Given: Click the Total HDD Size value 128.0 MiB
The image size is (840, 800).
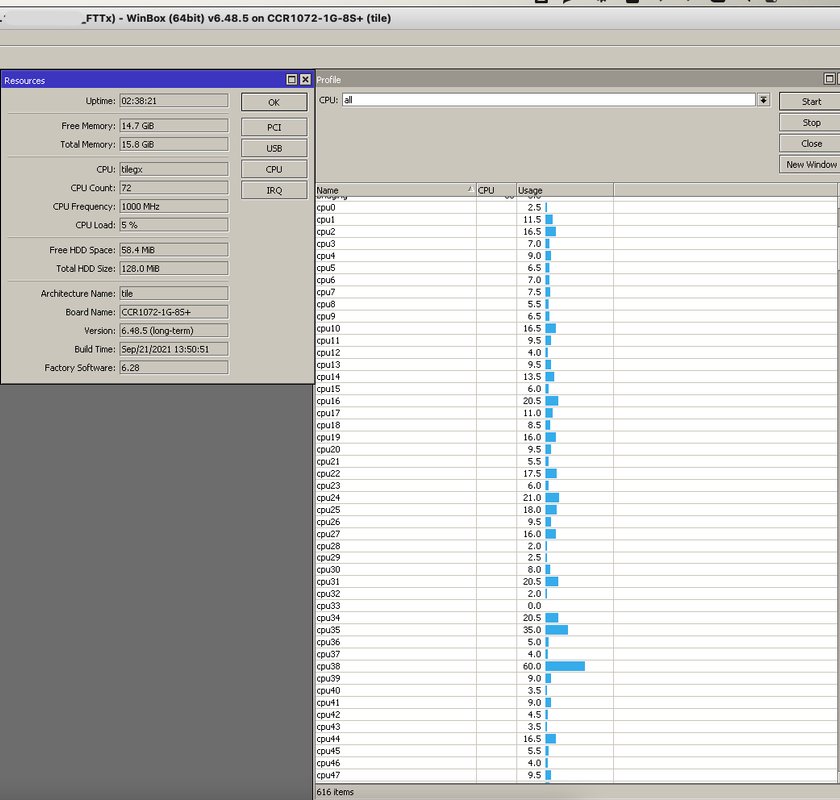Looking at the screenshot, I should point(174,268).
